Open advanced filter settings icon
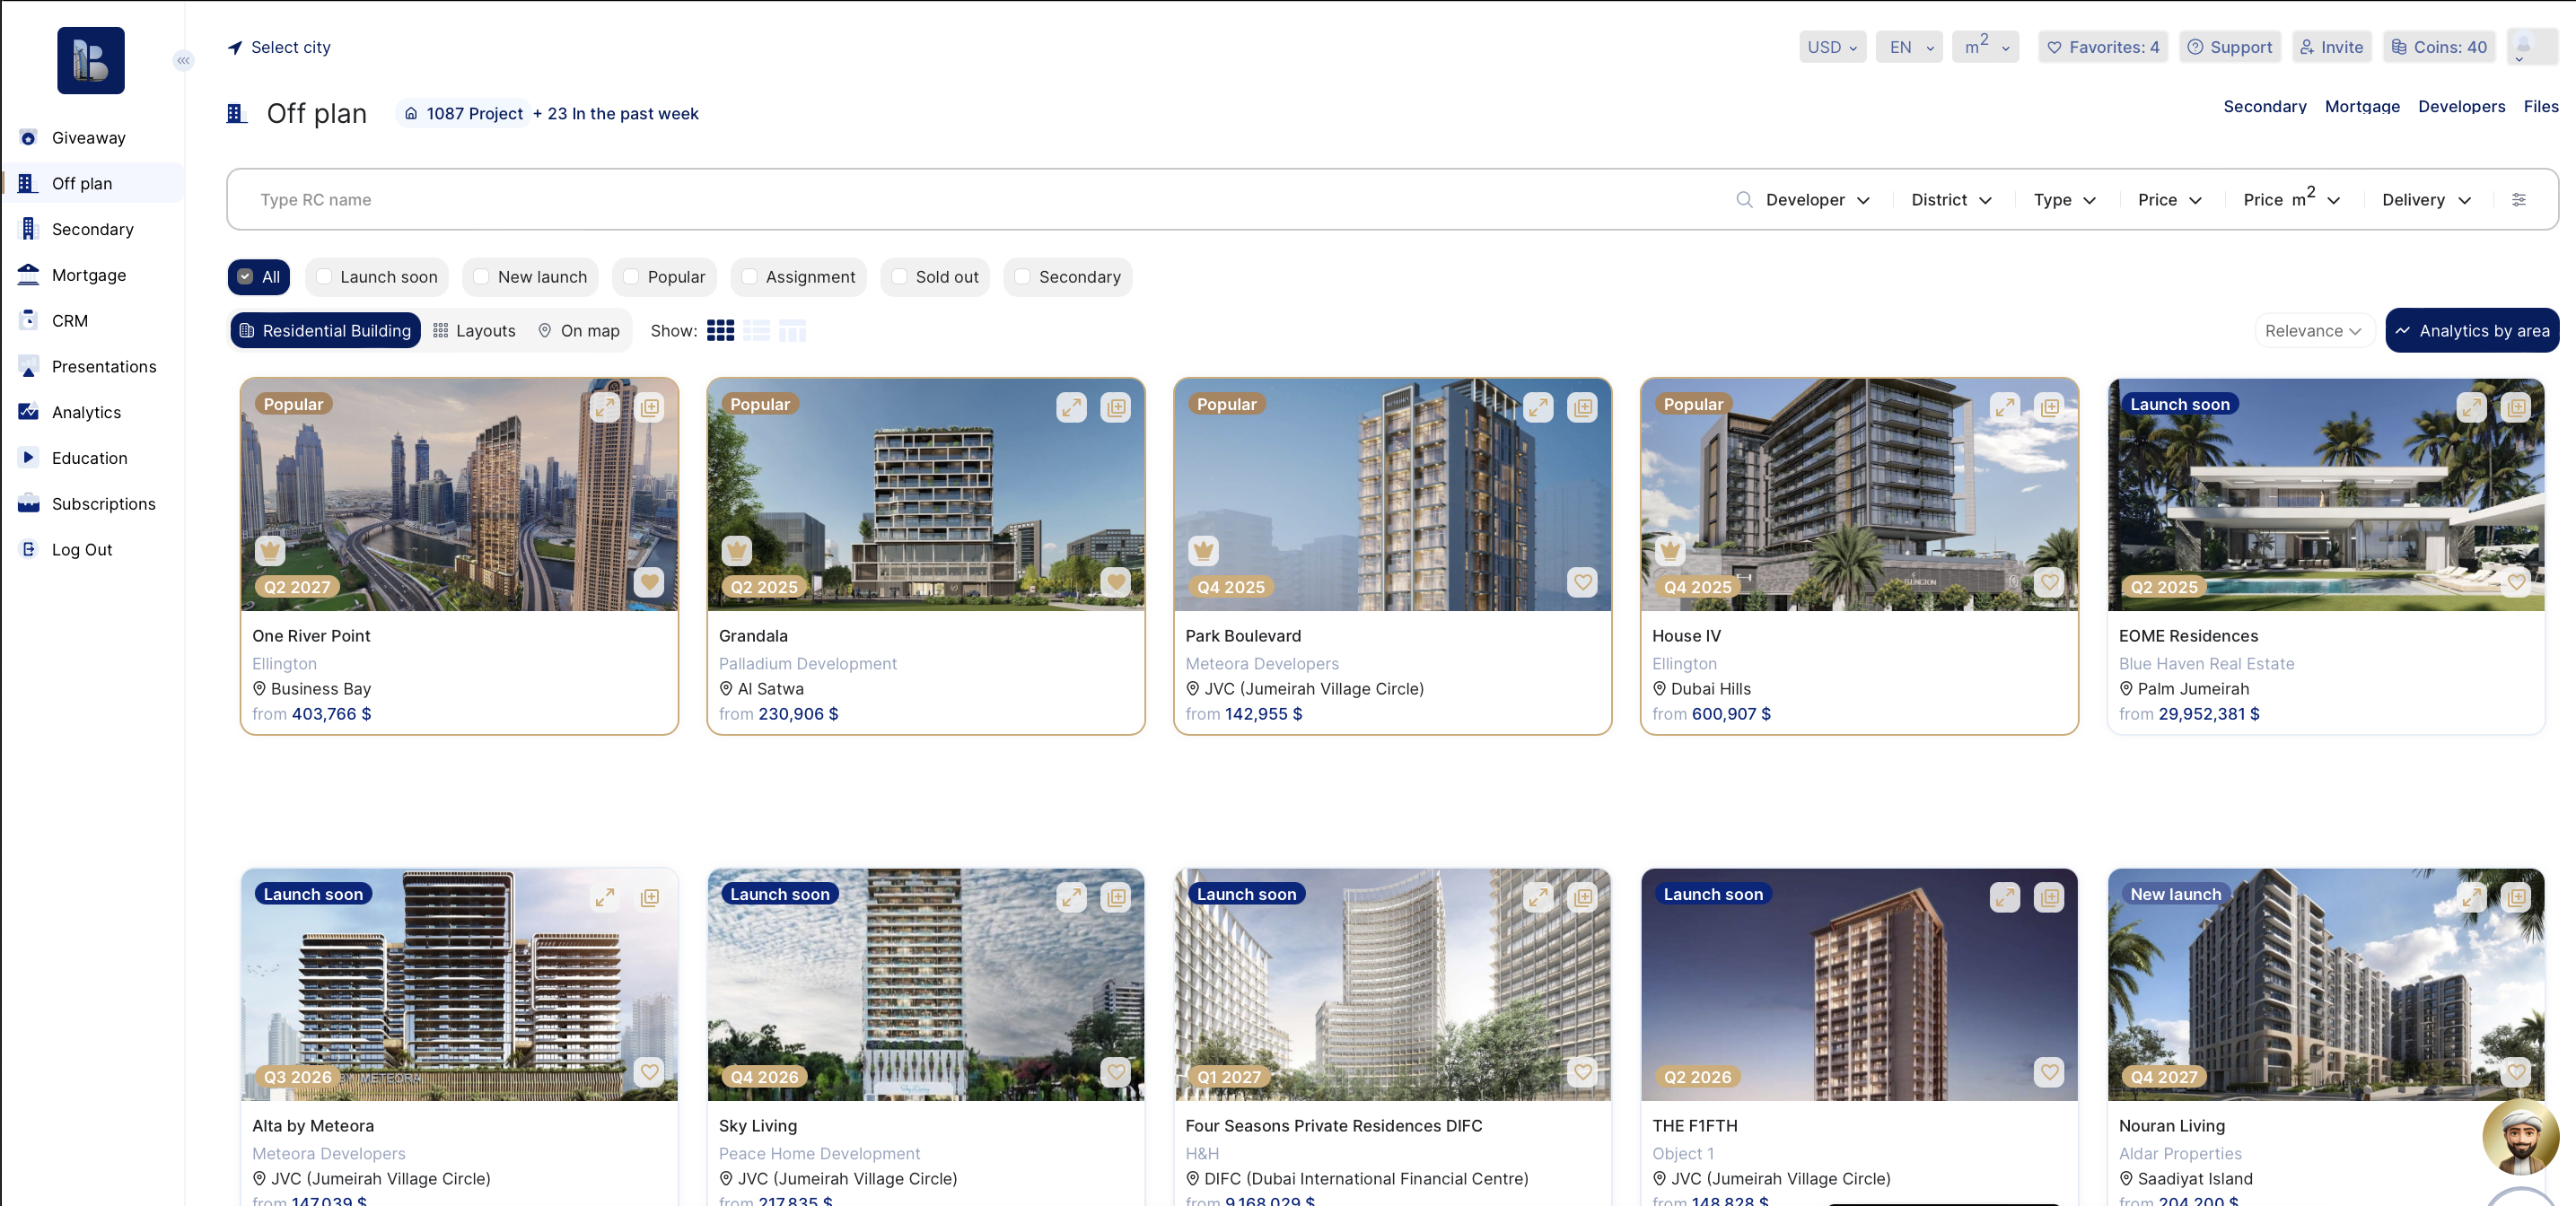Viewport: 2576px width, 1206px height. (x=2518, y=200)
